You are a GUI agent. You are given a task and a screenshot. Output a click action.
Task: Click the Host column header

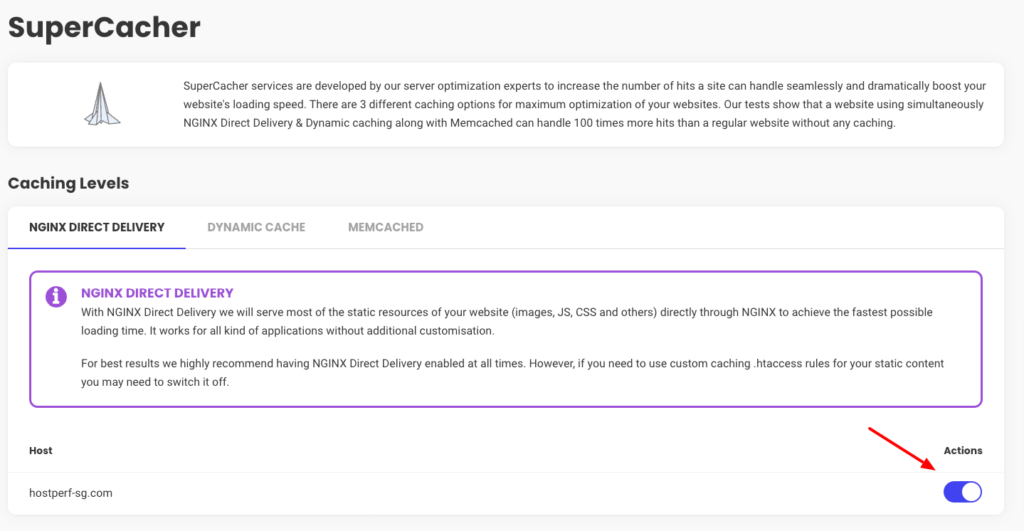[40, 451]
